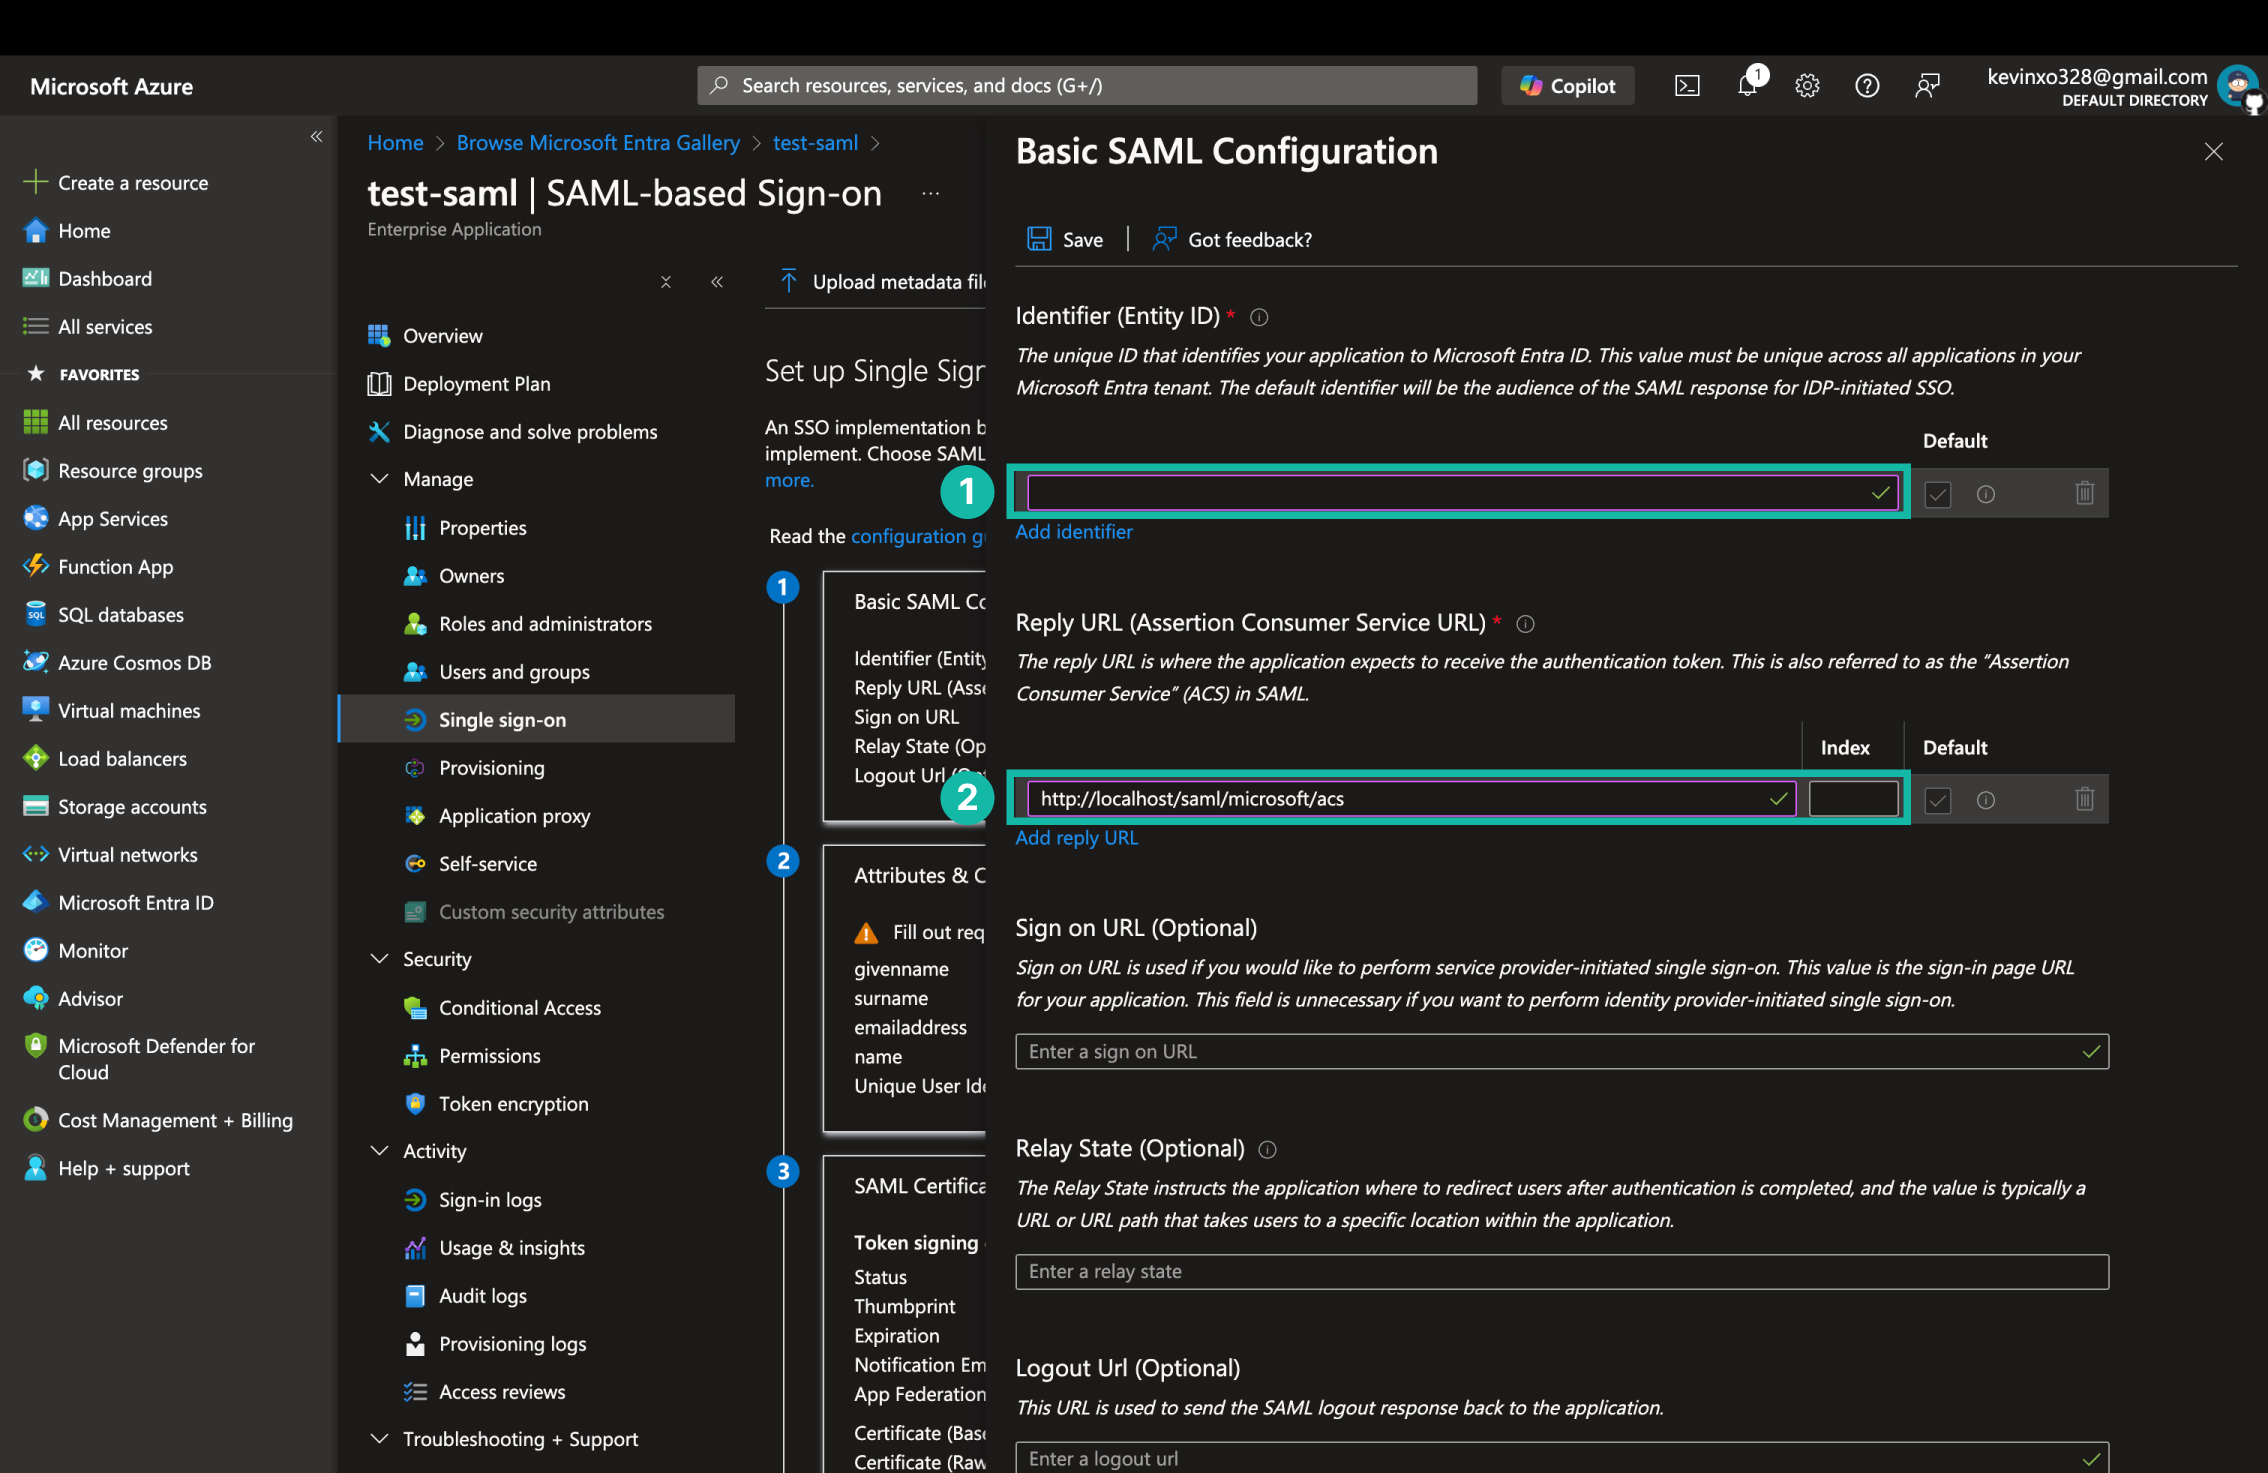Click Add reply URL link

point(1077,839)
